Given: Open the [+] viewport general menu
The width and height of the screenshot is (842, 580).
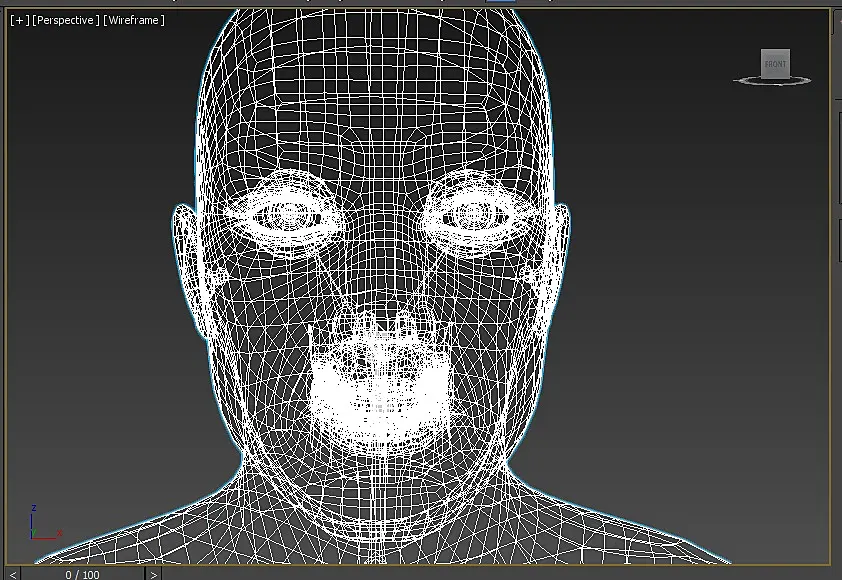Looking at the screenshot, I should click(19, 20).
